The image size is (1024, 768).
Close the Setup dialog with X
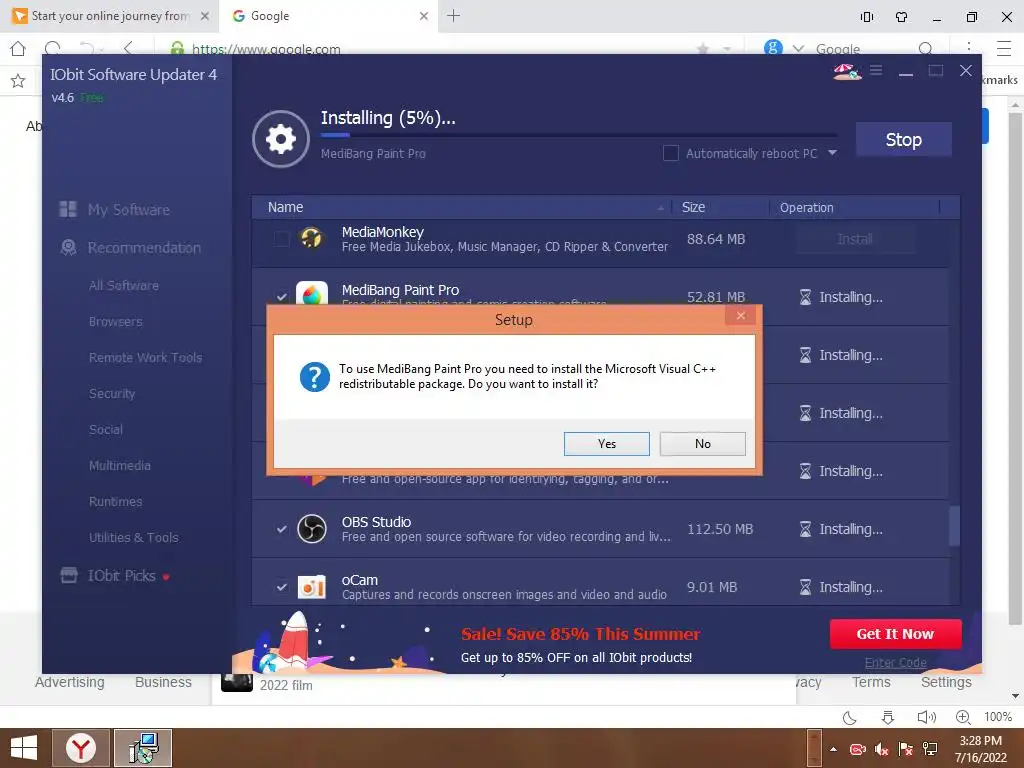(x=741, y=316)
